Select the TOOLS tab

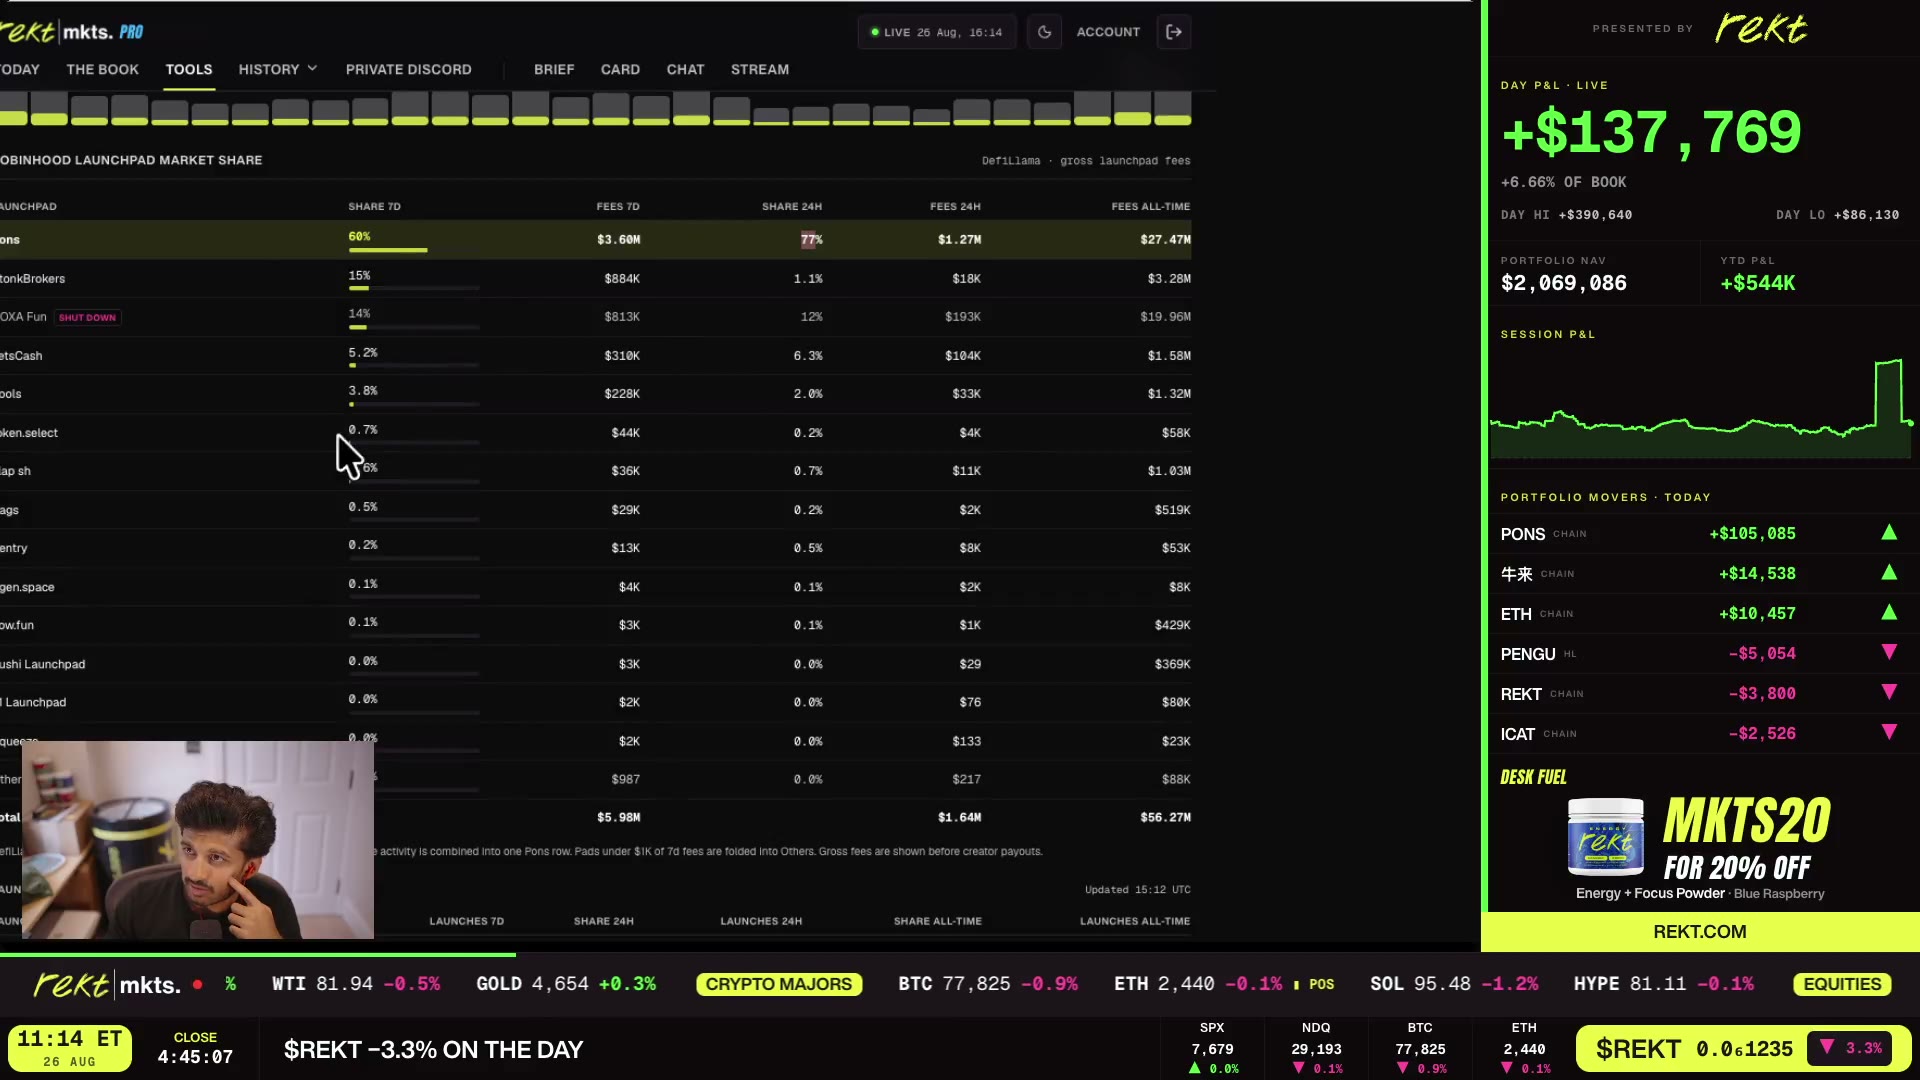tap(189, 69)
